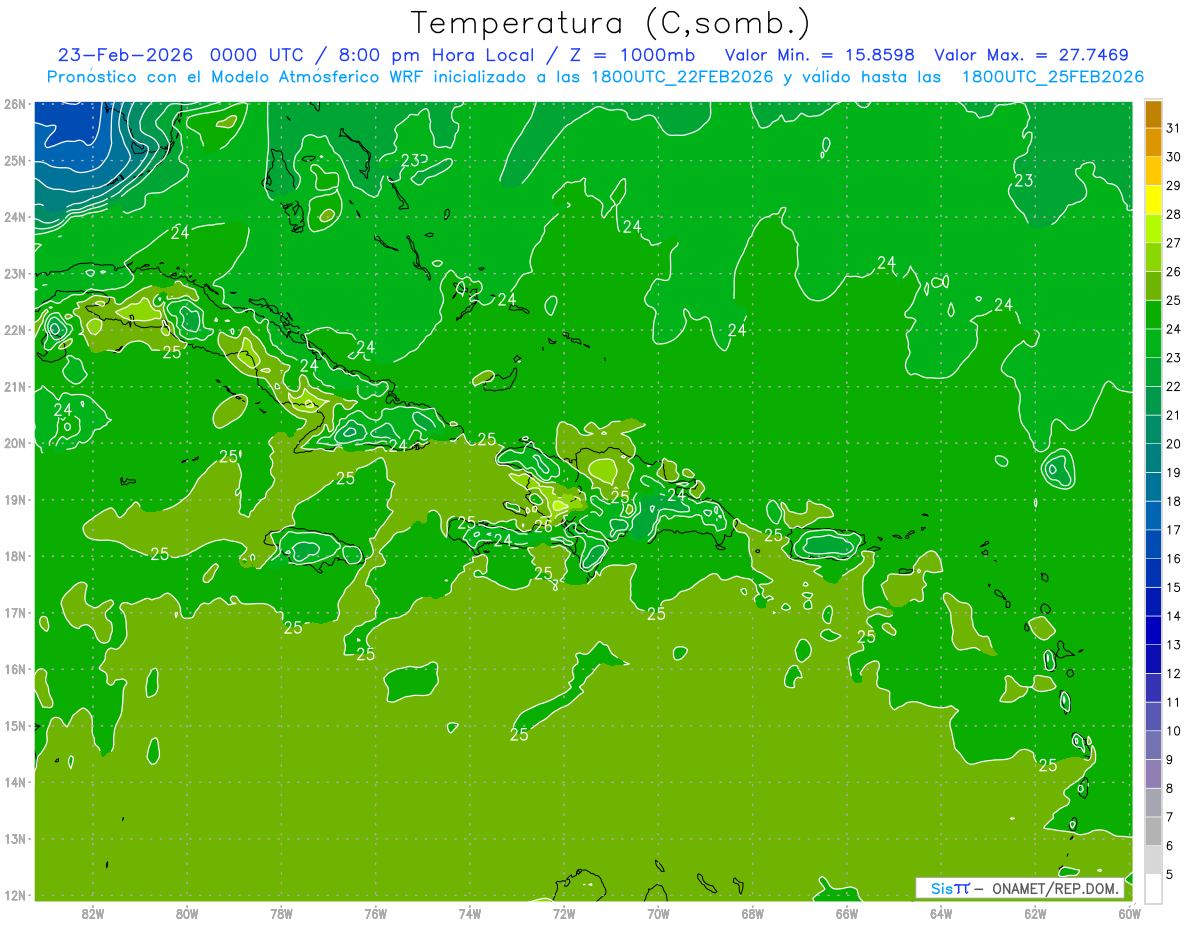Click the 17N latitude axis label
This screenshot has width=1200, height=927.
(x=14, y=612)
